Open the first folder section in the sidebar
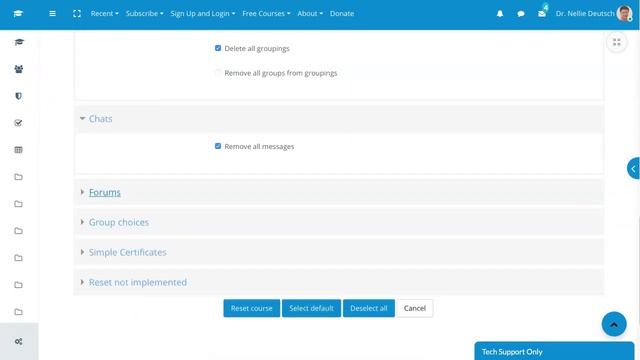 (18, 177)
